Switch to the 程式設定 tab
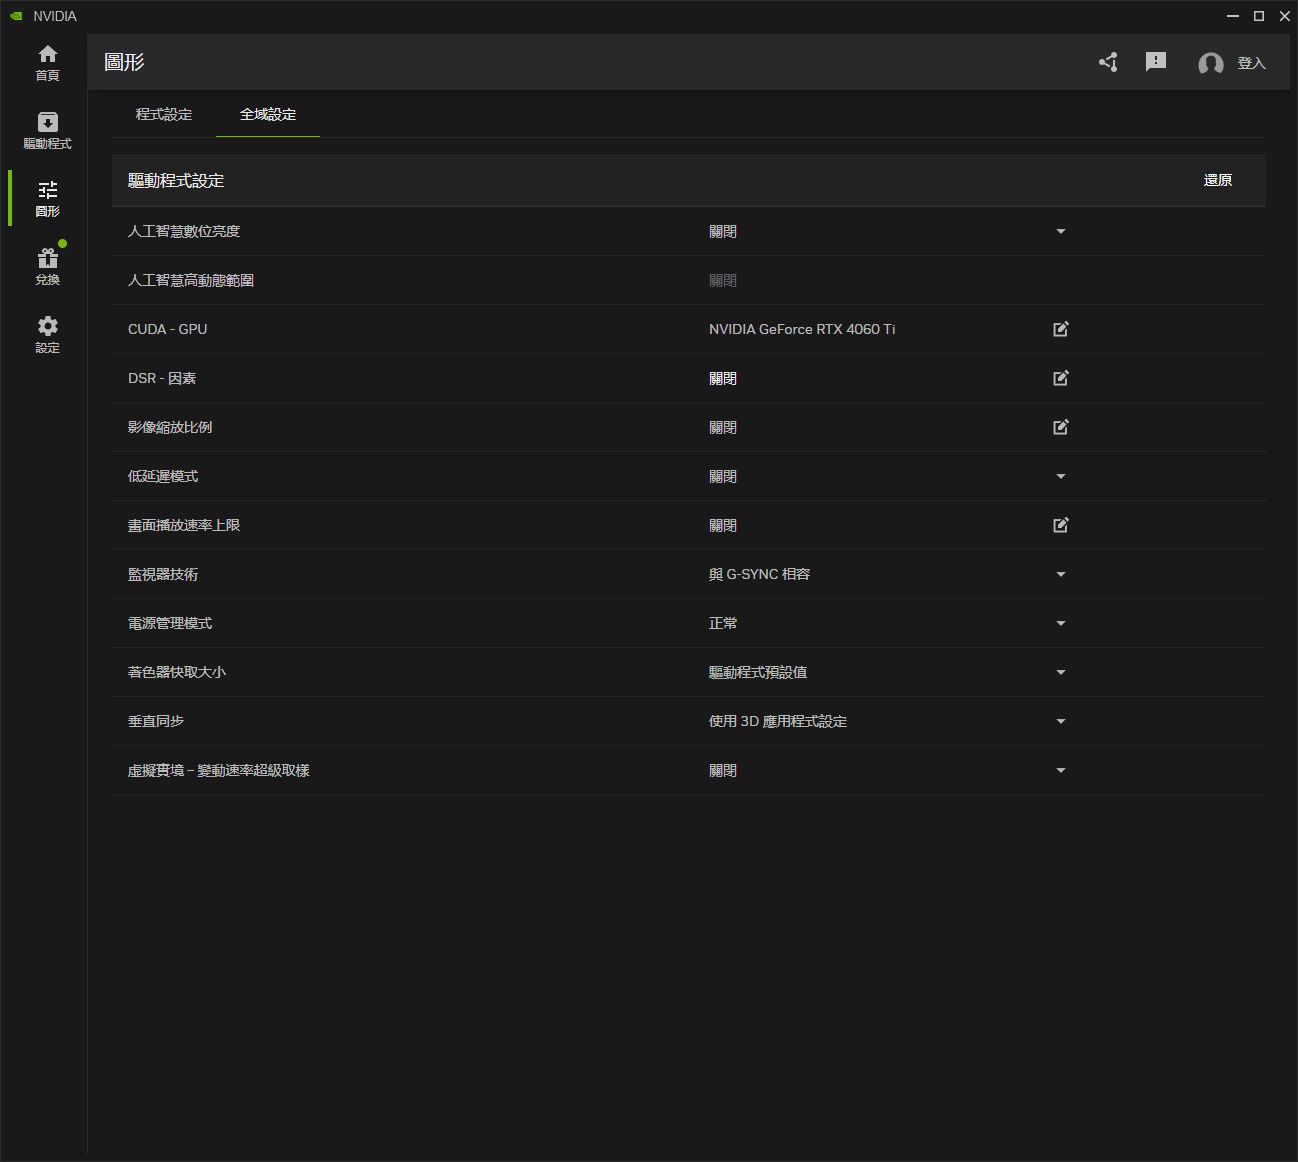 (x=164, y=114)
